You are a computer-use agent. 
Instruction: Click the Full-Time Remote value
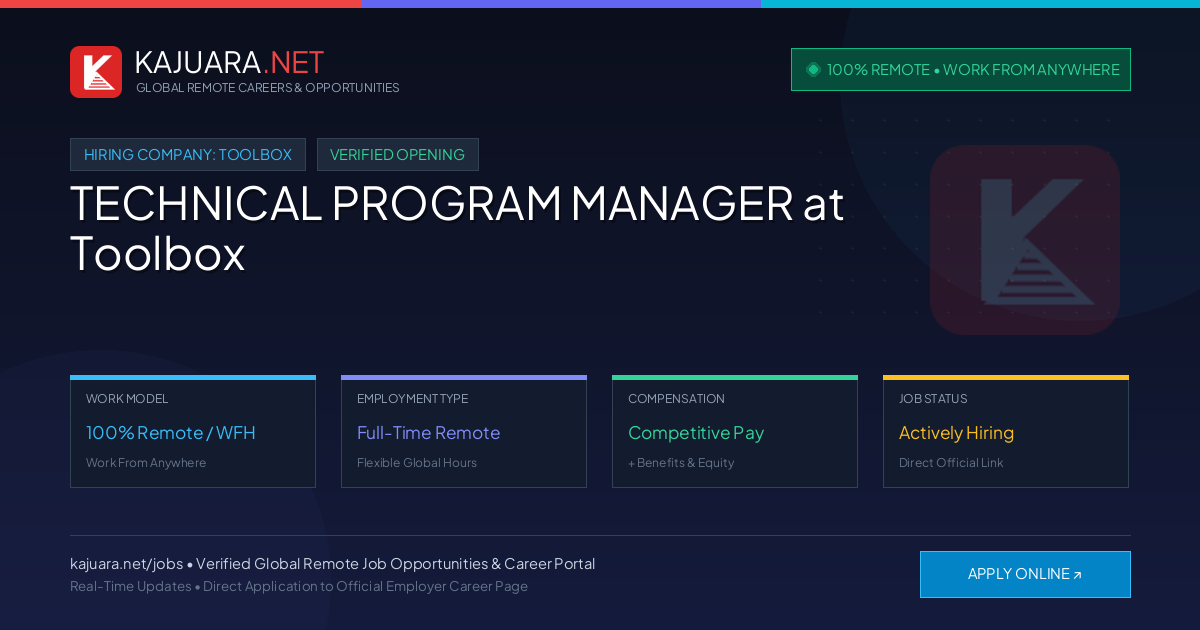point(428,433)
